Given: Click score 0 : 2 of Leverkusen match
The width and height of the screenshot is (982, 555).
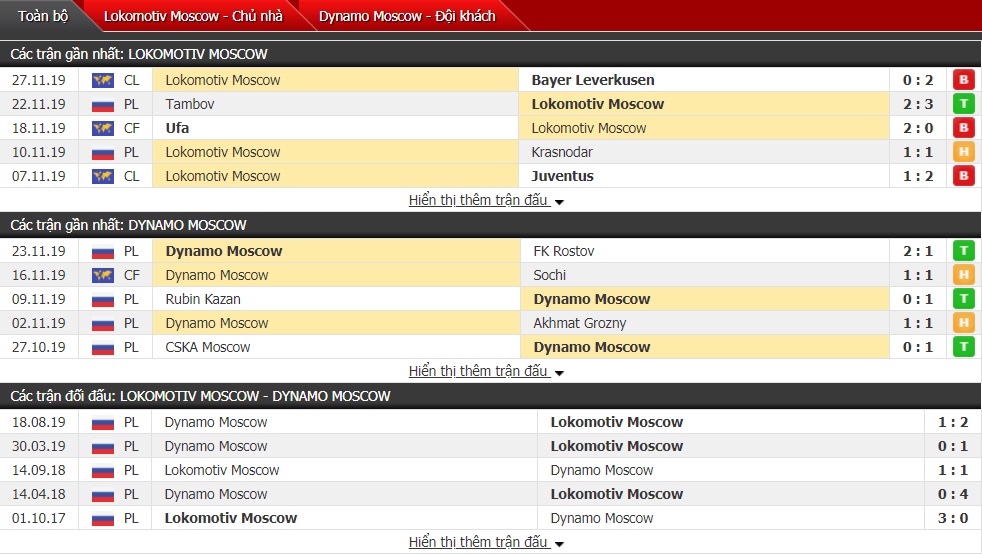Looking at the screenshot, I should tap(918, 80).
